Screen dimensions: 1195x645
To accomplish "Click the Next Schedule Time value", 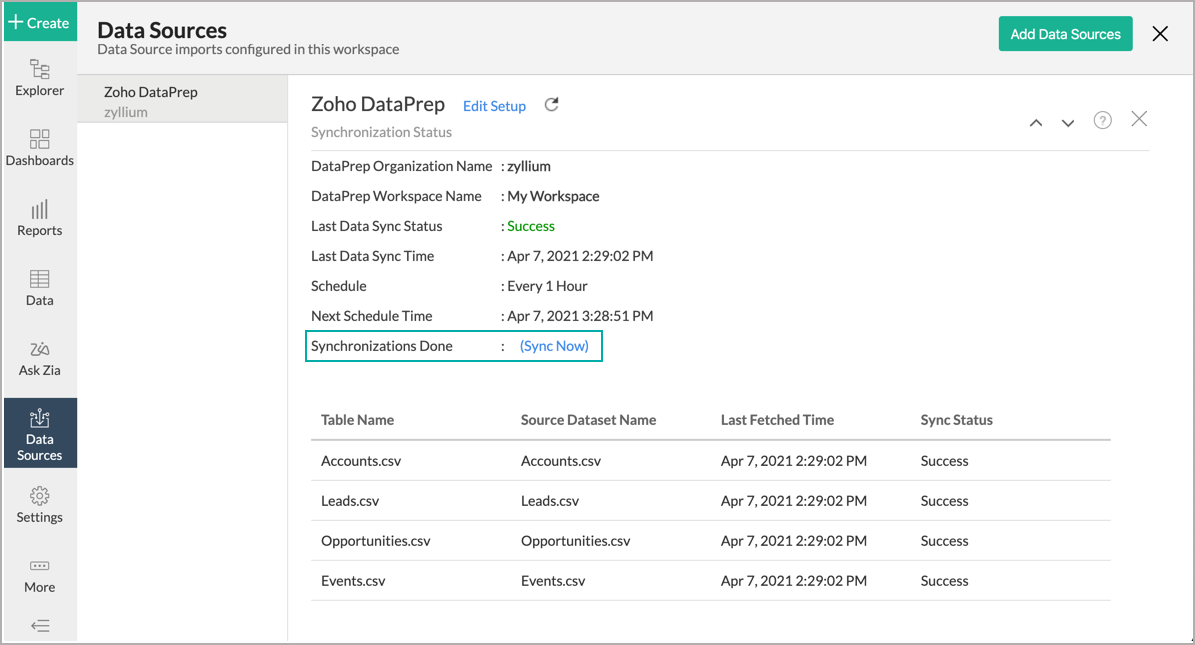I will pyautogui.click(x=580, y=316).
